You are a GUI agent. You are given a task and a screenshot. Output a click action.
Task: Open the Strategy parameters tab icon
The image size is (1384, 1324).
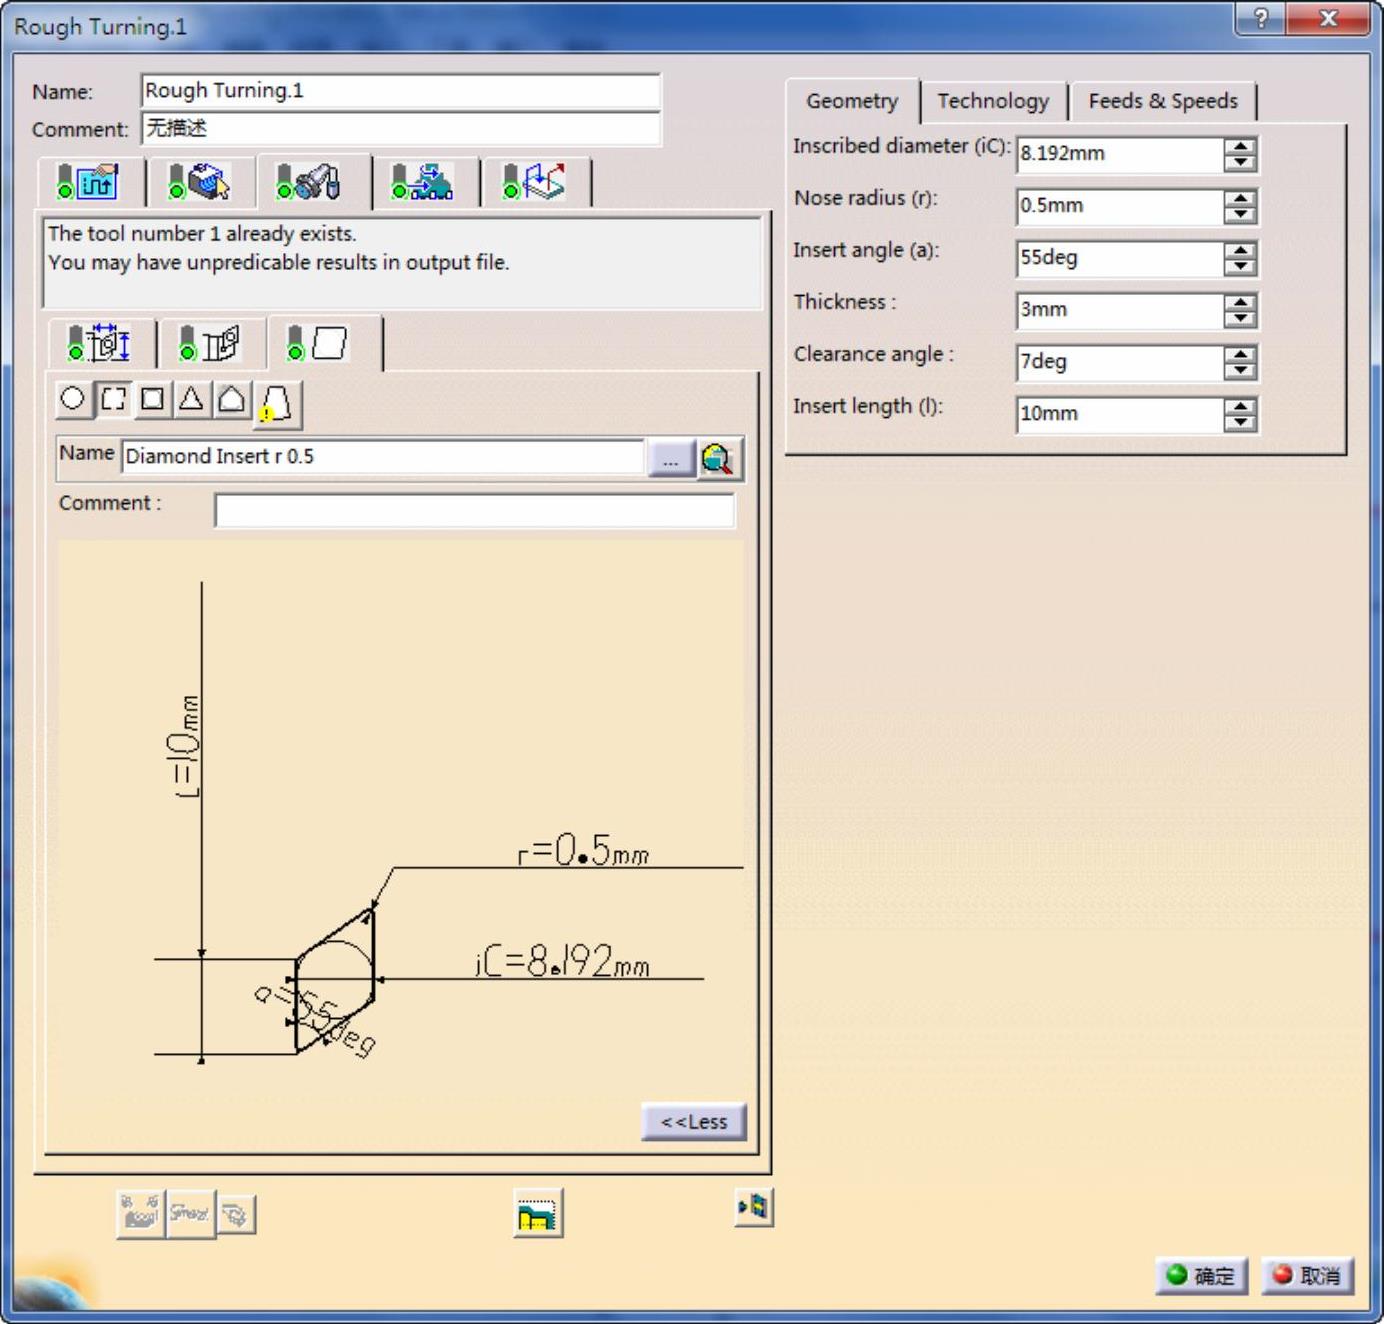pos(88,182)
